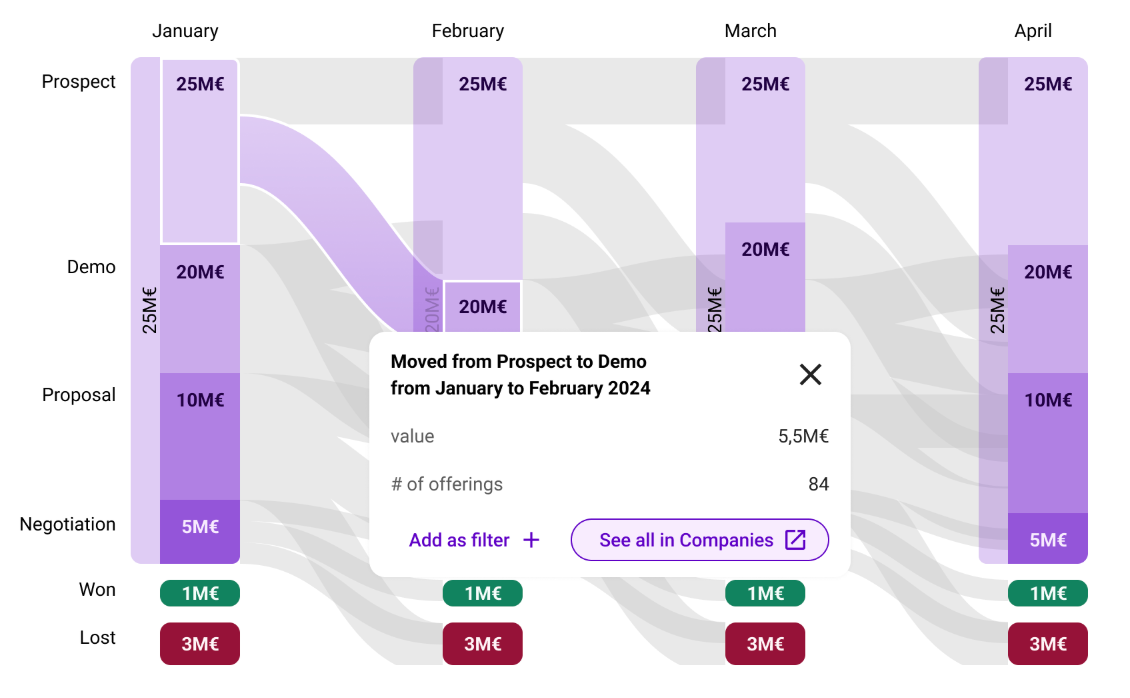1130x698 pixels.
Task: Select April Negotiation 5M€ segment
Action: point(1047,539)
